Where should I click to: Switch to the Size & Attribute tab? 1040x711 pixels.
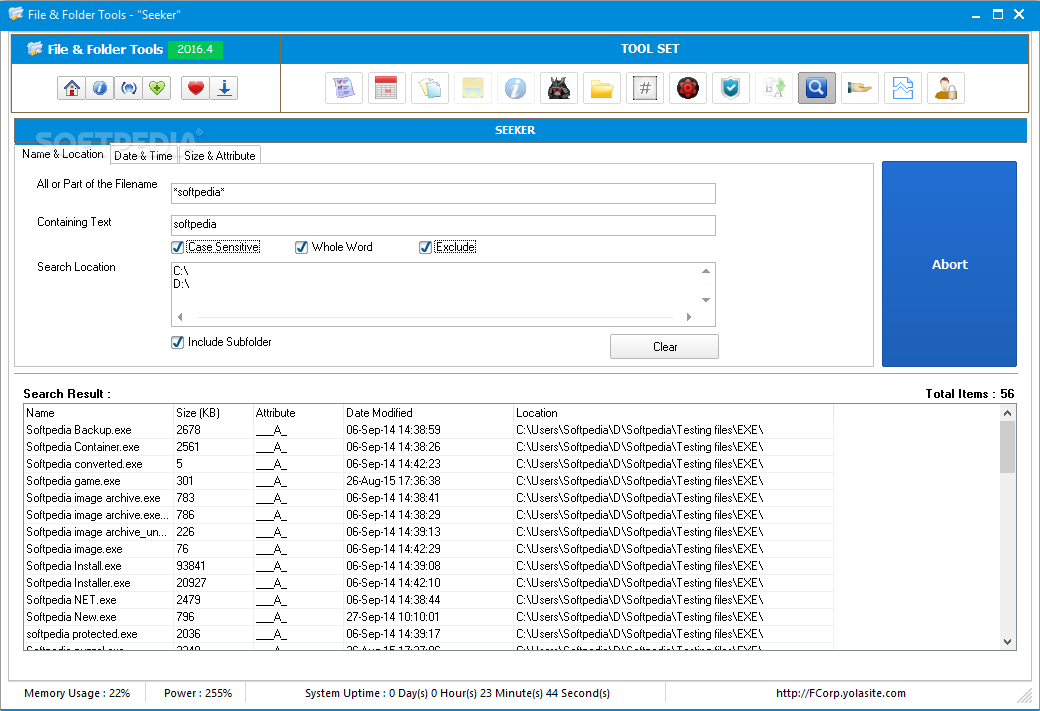[220, 156]
